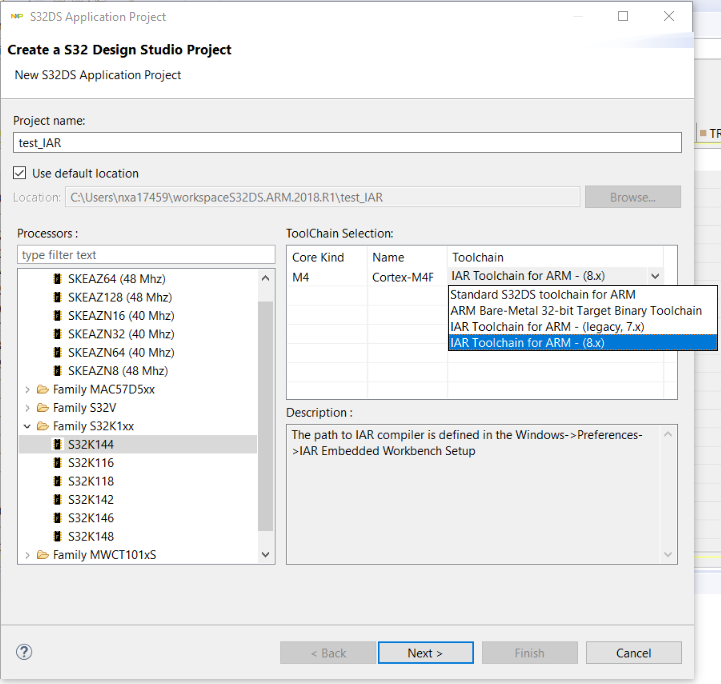Click the S32K148 chip icon
721x684 pixels.
point(58,537)
